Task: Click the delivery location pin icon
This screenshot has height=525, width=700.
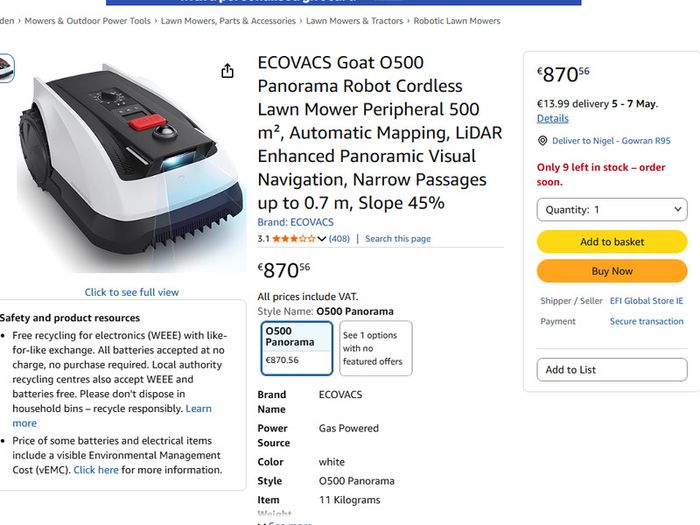Action: [542, 141]
